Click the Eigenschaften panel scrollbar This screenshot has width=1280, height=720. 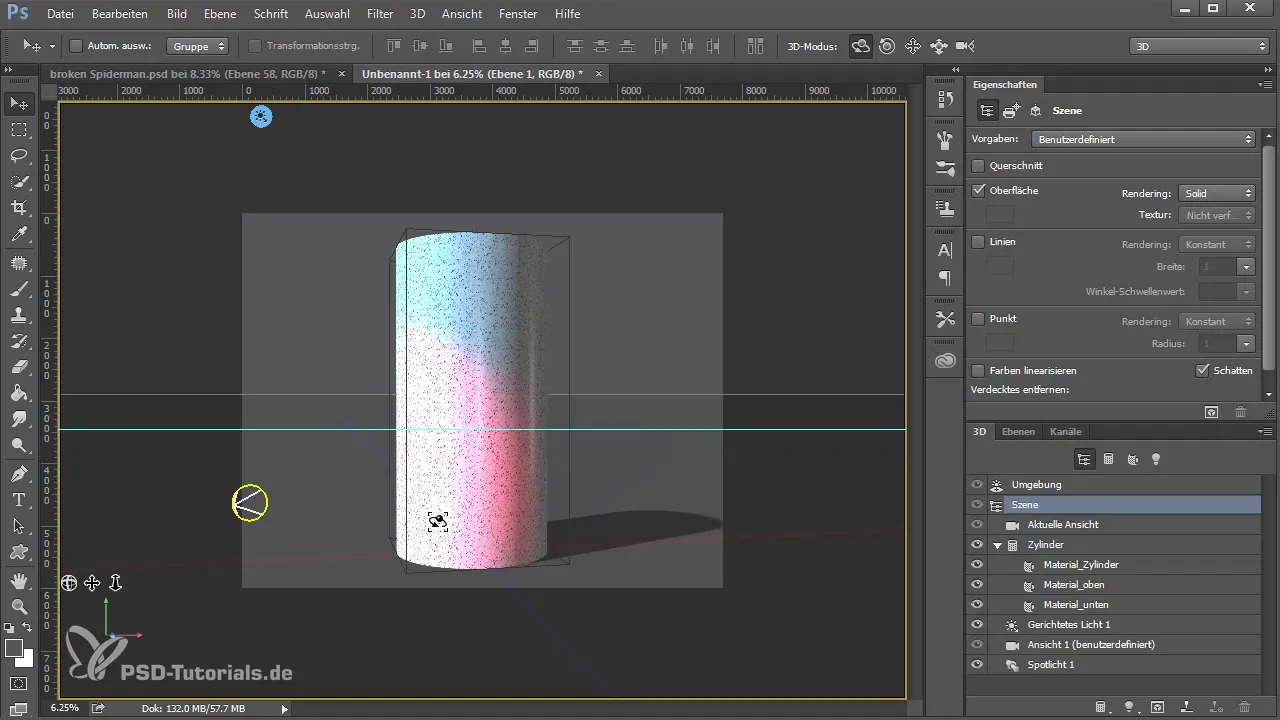pos(1268,260)
